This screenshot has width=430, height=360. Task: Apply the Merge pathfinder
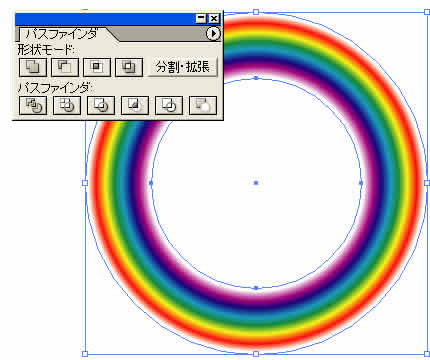coord(101,105)
